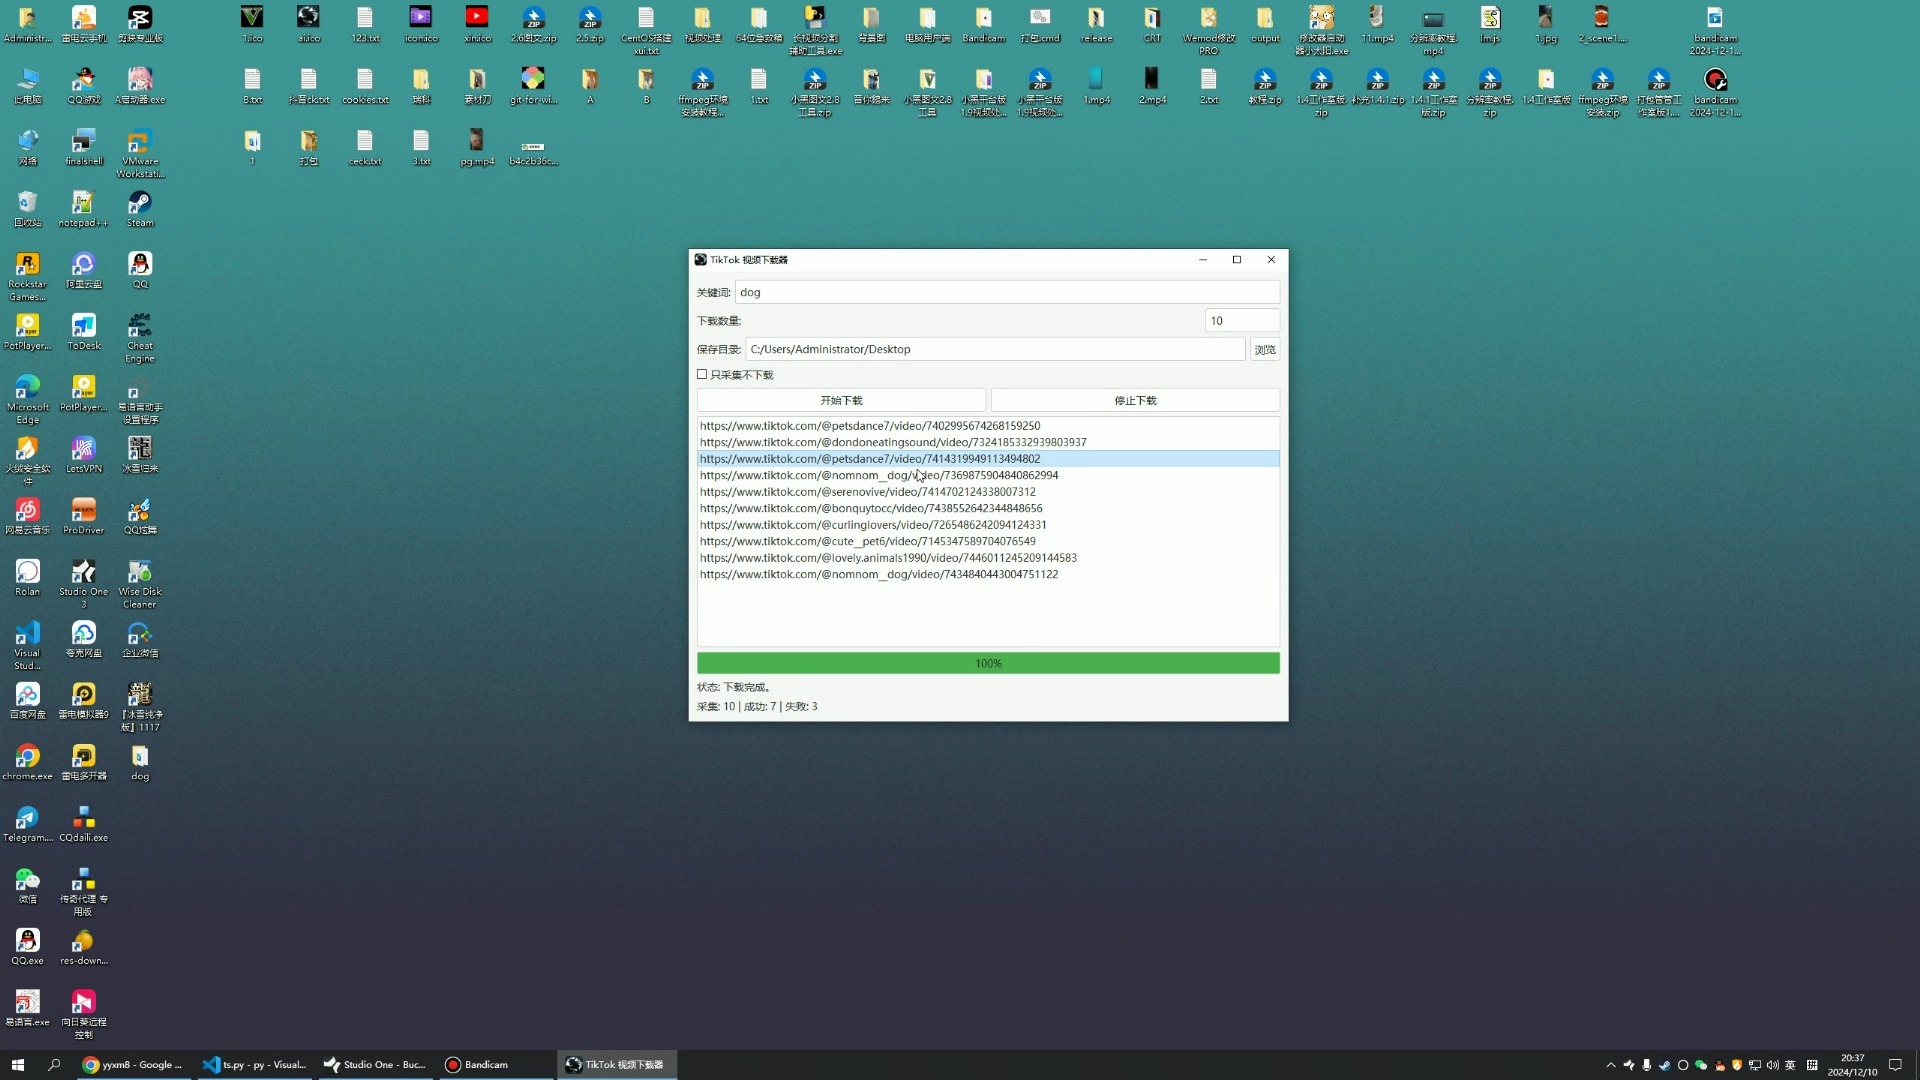The image size is (1920, 1080).
Task: Open lm.js file icon
Action: 1490,24
